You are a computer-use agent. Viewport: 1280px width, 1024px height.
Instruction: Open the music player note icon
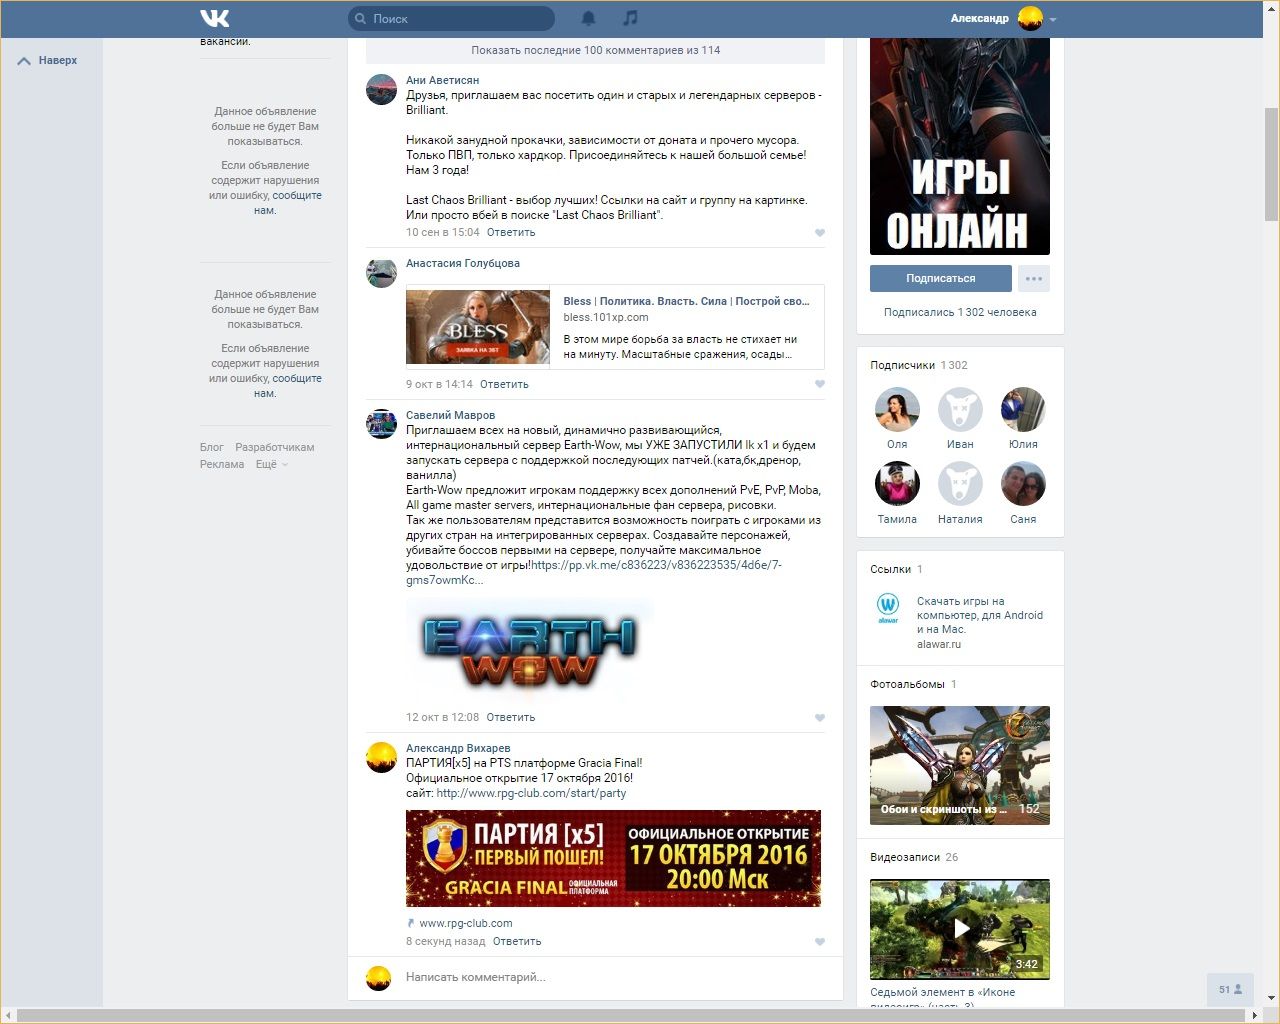630,18
